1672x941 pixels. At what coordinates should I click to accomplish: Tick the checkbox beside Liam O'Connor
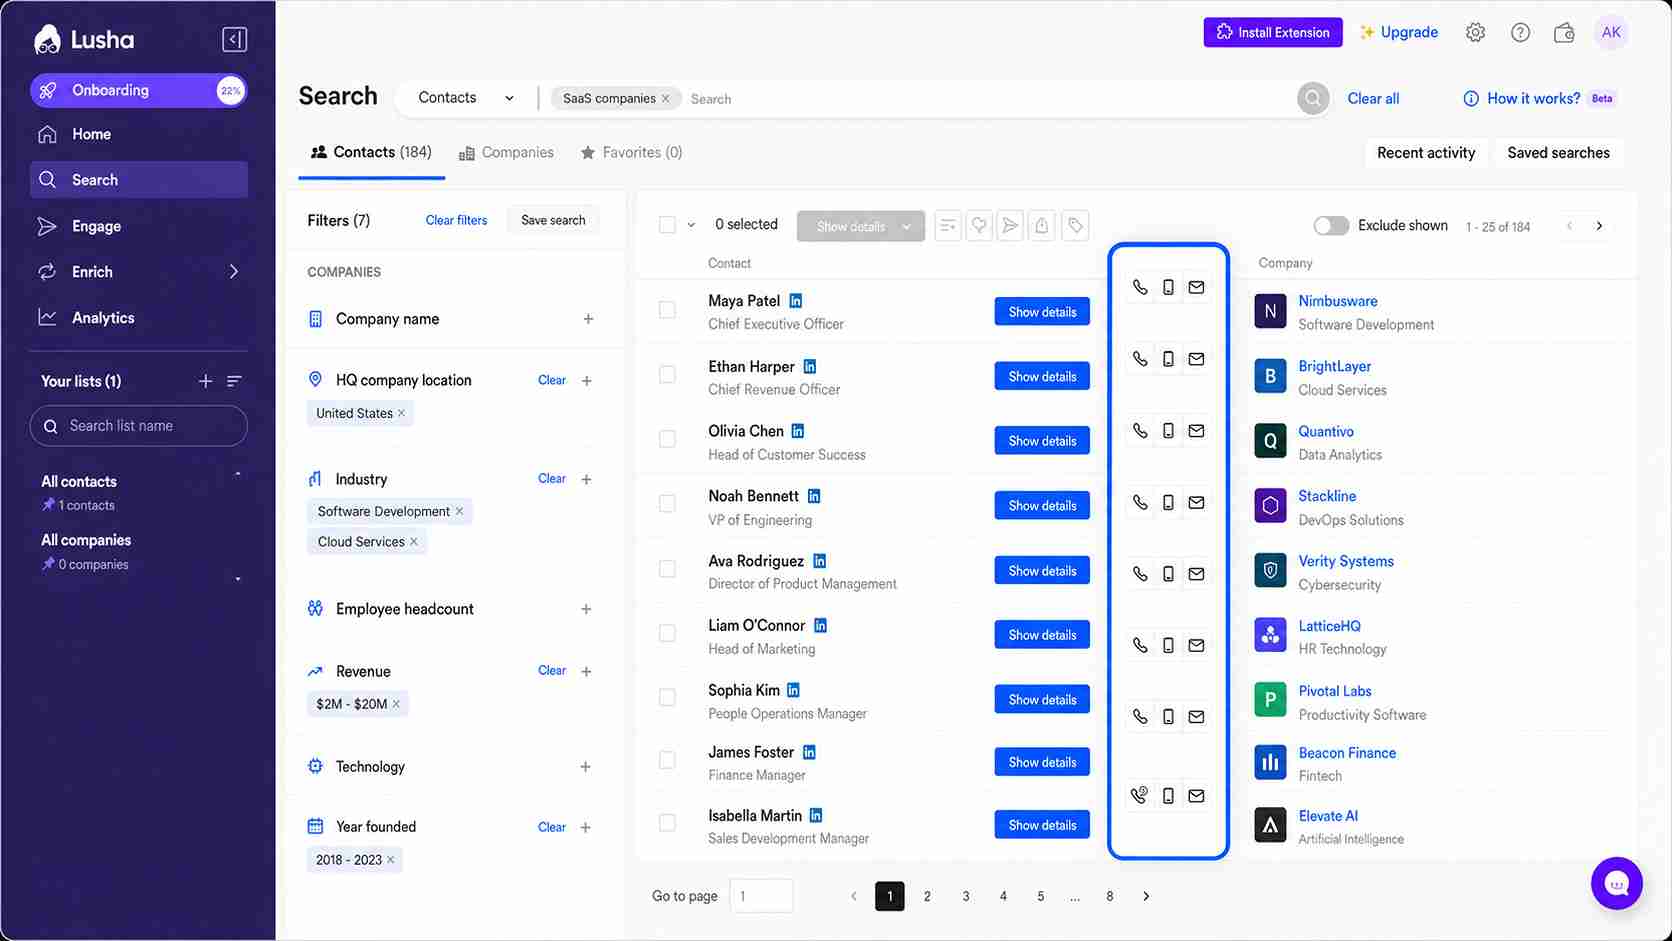point(667,633)
